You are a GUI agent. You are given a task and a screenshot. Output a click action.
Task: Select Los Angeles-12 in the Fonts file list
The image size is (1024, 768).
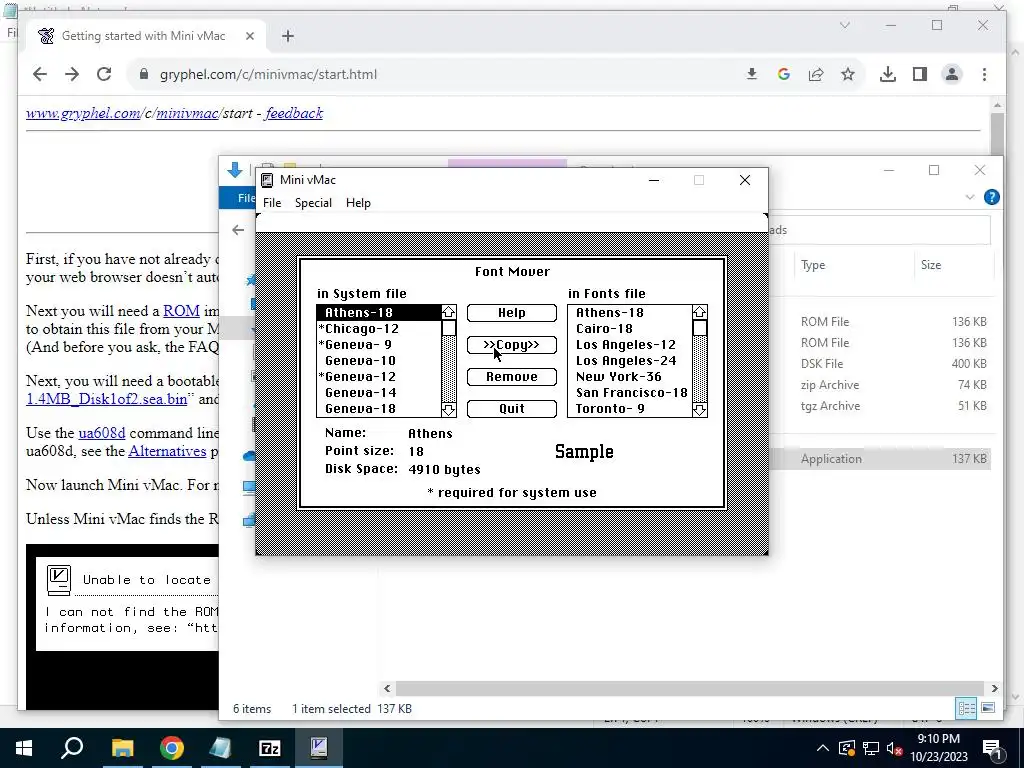click(630, 345)
